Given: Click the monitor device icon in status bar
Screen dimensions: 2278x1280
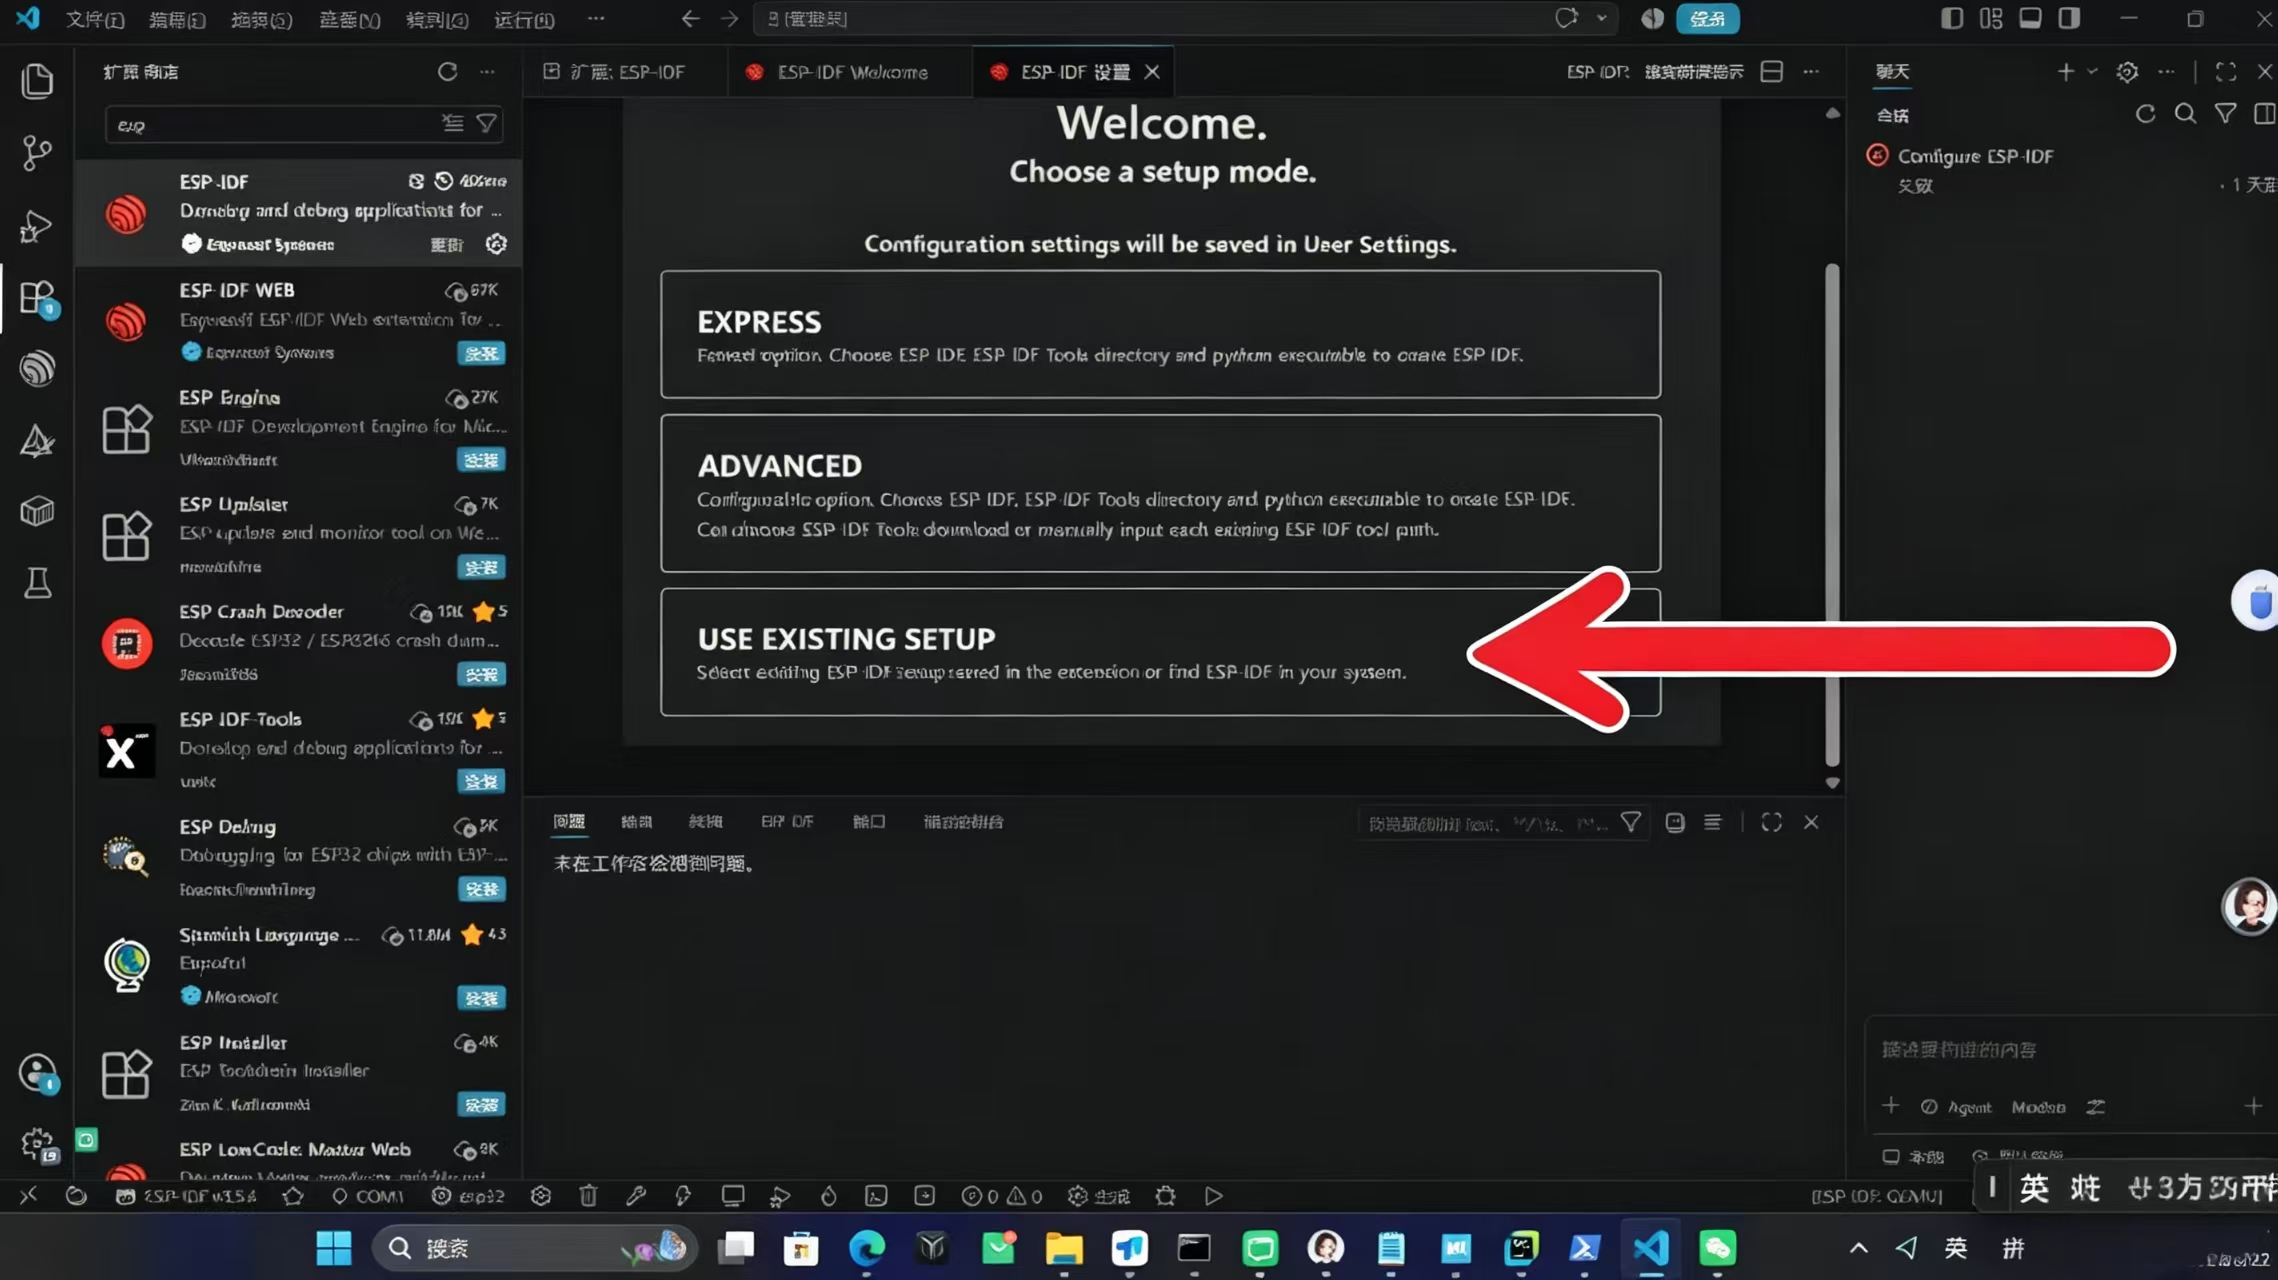Looking at the screenshot, I should click(733, 1195).
